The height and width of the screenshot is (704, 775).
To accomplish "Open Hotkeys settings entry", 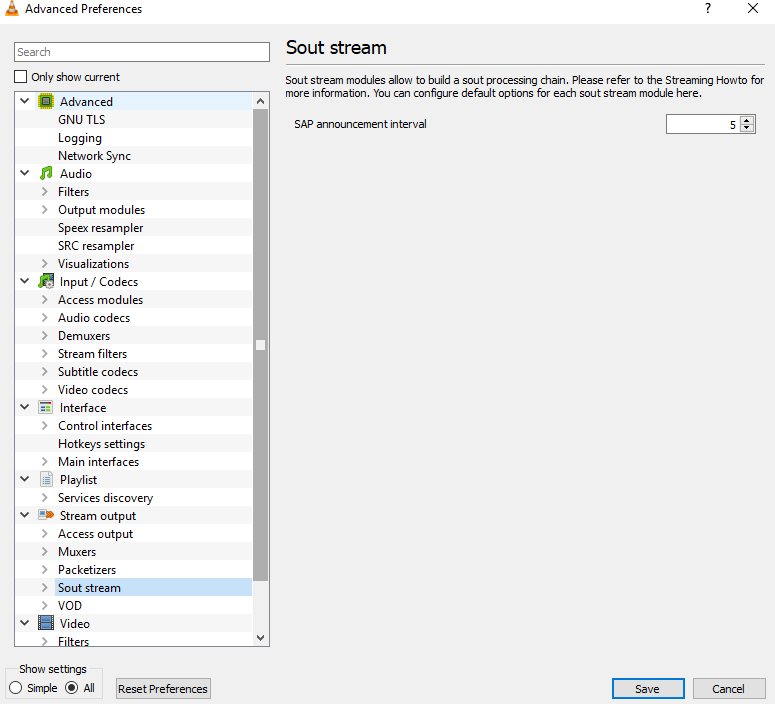I will pos(101,444).
